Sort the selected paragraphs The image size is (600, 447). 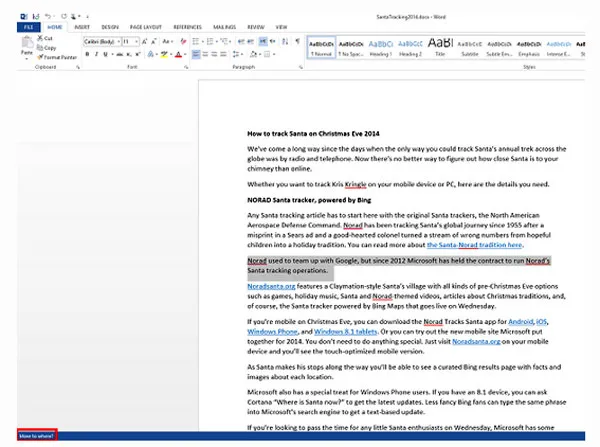(285, 41)
